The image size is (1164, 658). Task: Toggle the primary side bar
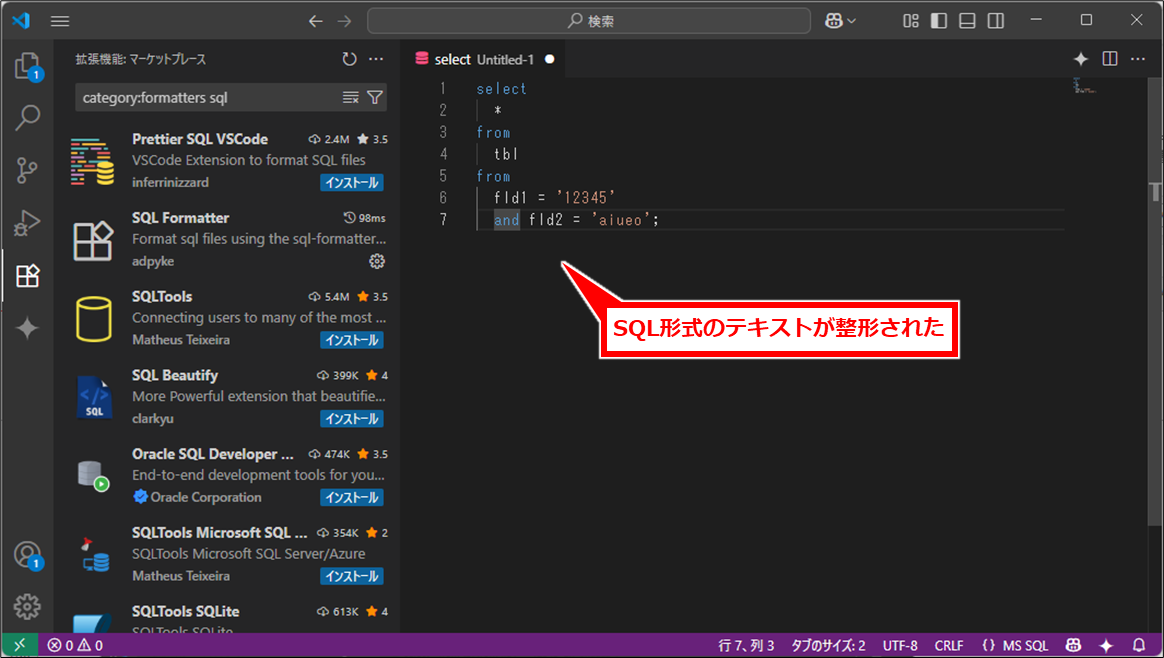tap(939, 21)
